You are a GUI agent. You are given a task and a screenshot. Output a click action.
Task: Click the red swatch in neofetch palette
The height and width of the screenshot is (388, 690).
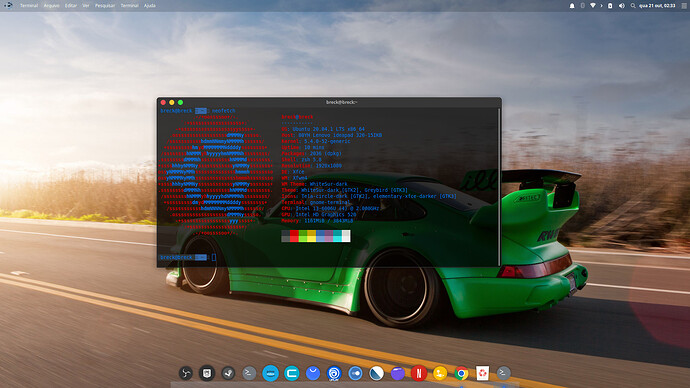294,236
